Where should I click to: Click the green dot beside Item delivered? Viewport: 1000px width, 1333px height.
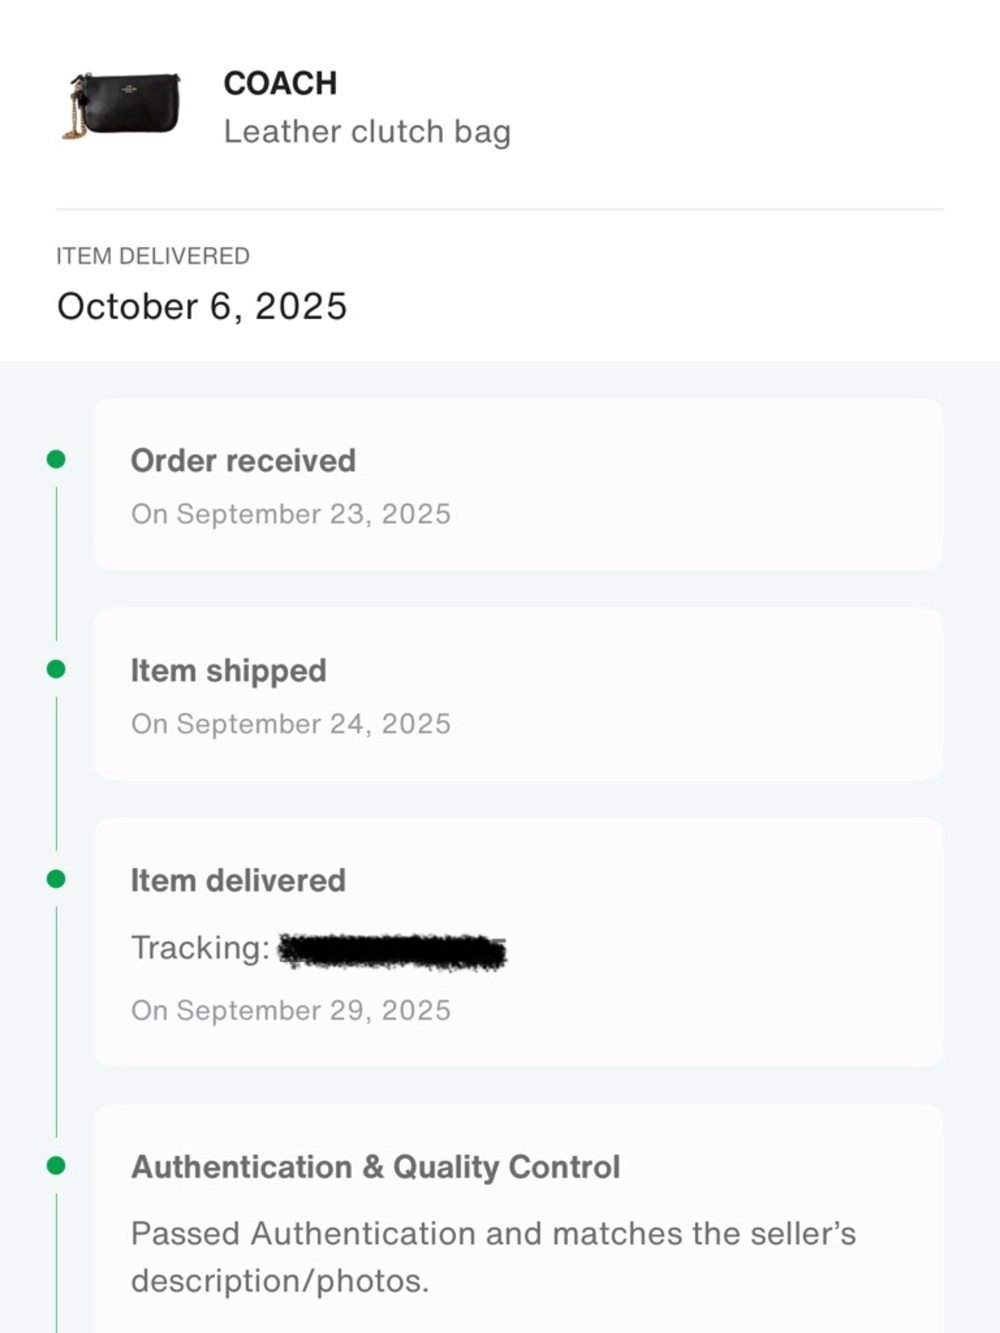pyautogui.click(x=56, y=879)
